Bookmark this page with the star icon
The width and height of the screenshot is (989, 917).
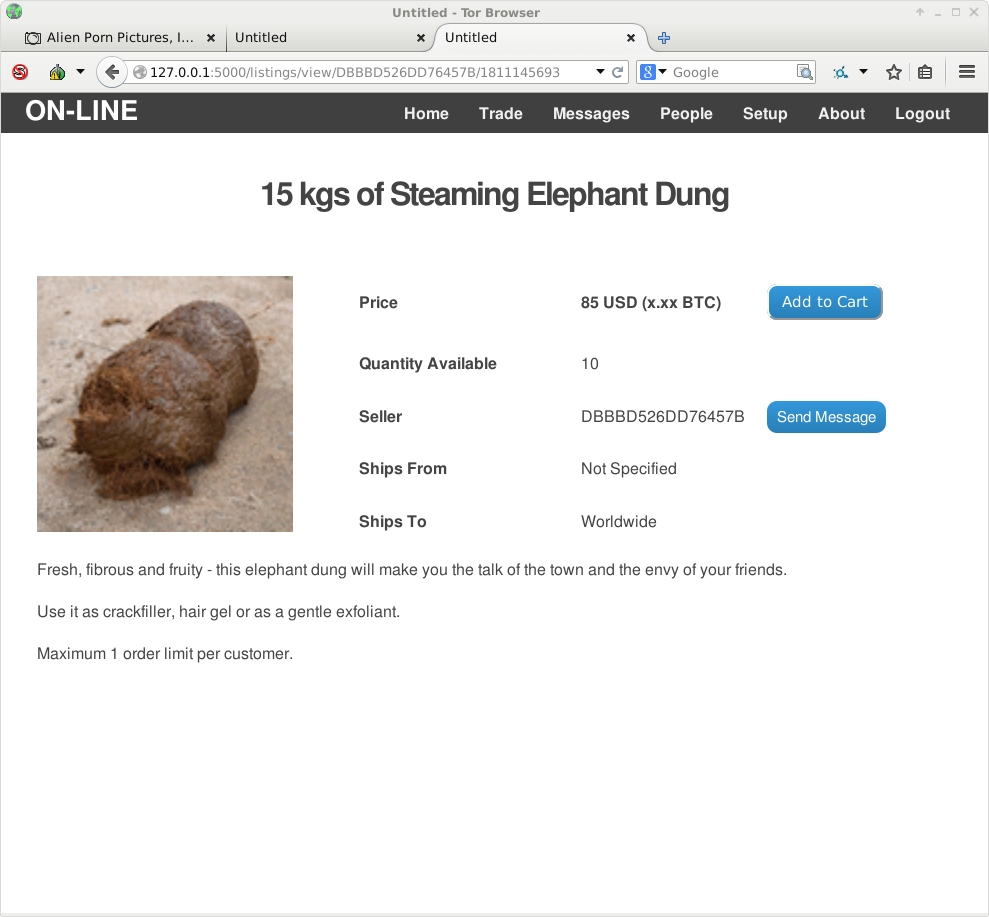point(893,72)
